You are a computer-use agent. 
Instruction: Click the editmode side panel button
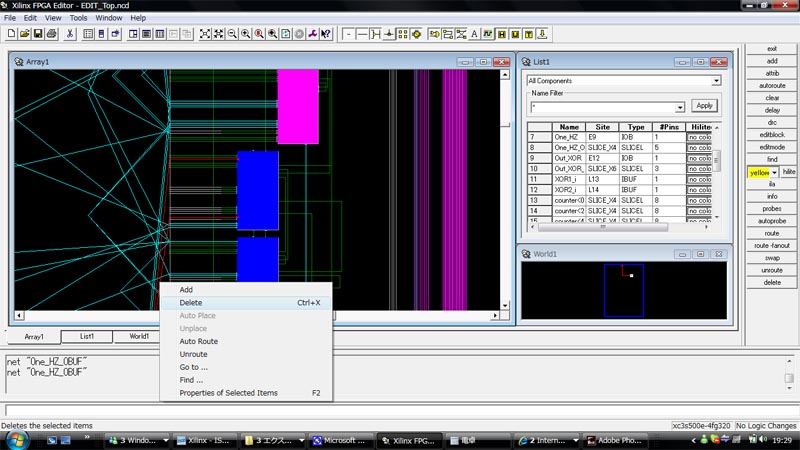click(771, 147)
